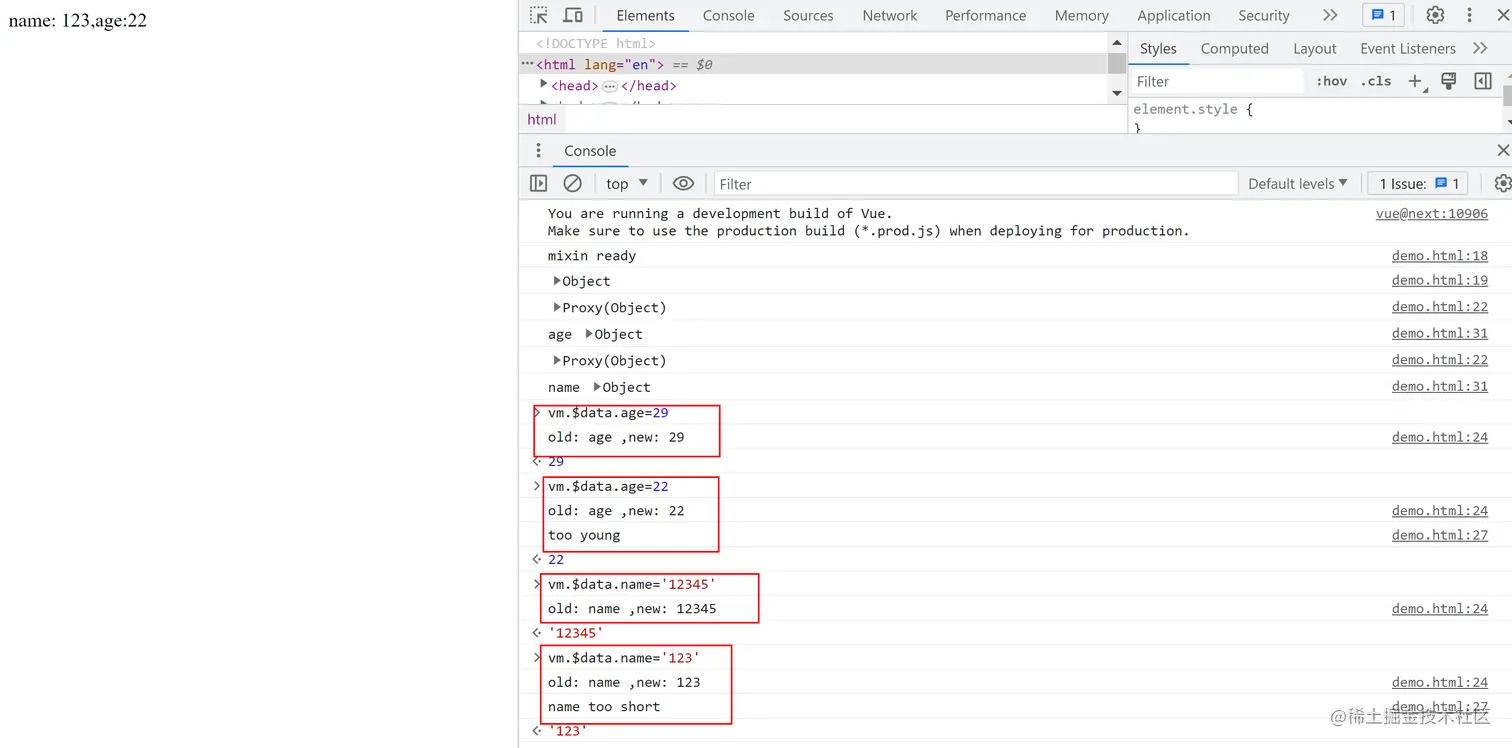
Task: Open the Memory tab
Action: pyautogui.click(x=1081, y=15)
